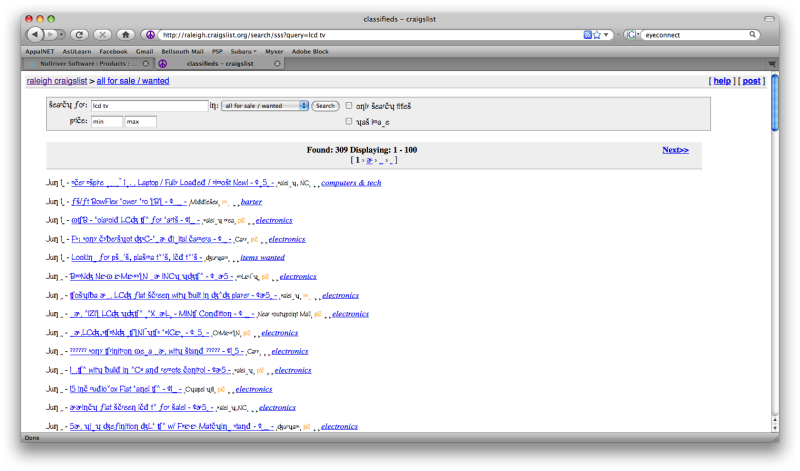
Task: Open the barter category link
Action: tap(251, 202)
